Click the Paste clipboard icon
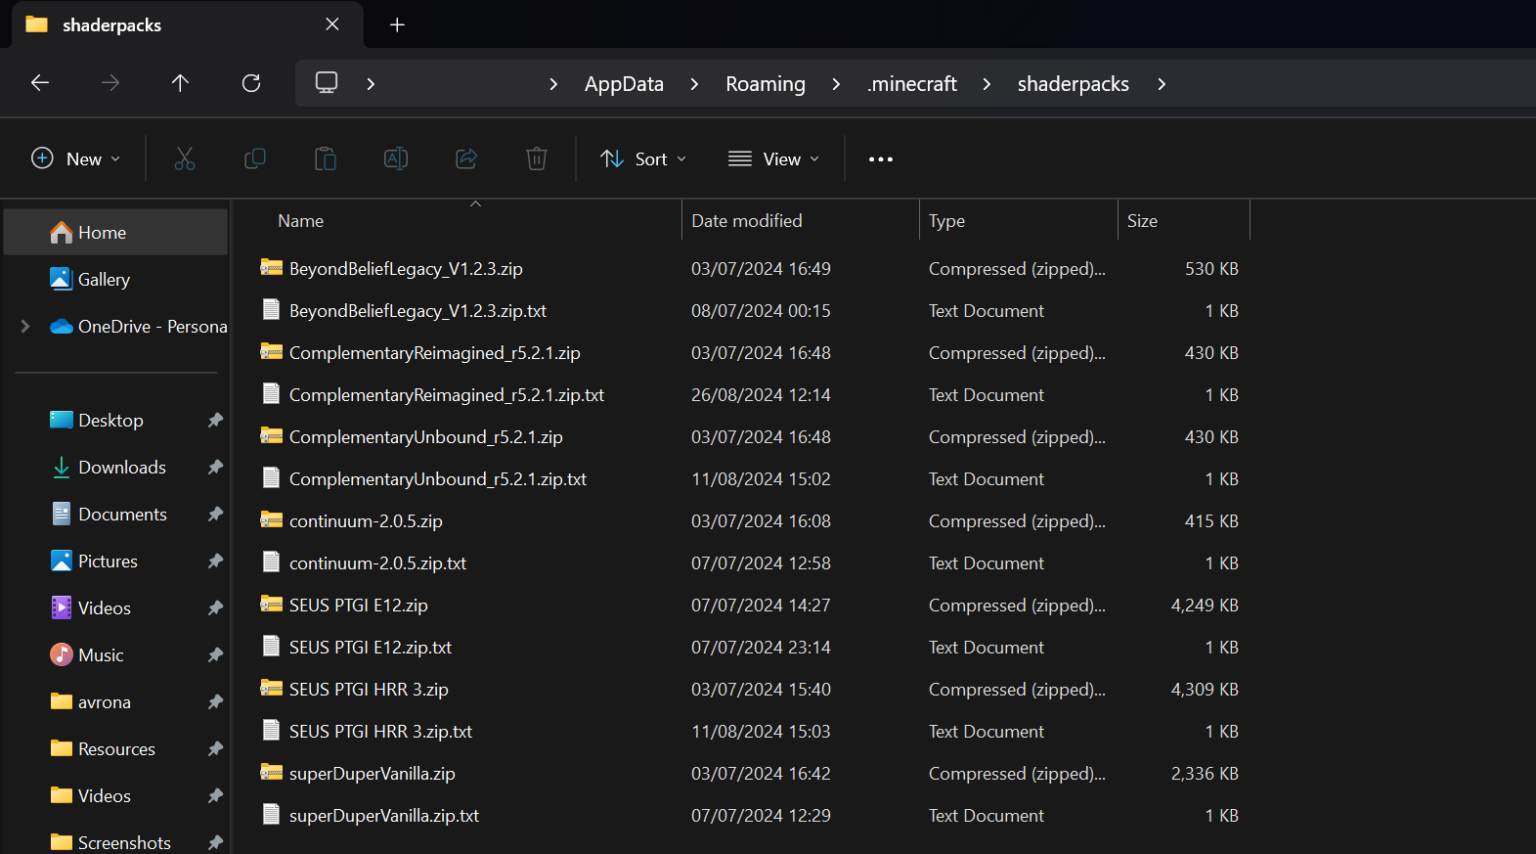1536x854 pixels. tap(325, 159)
